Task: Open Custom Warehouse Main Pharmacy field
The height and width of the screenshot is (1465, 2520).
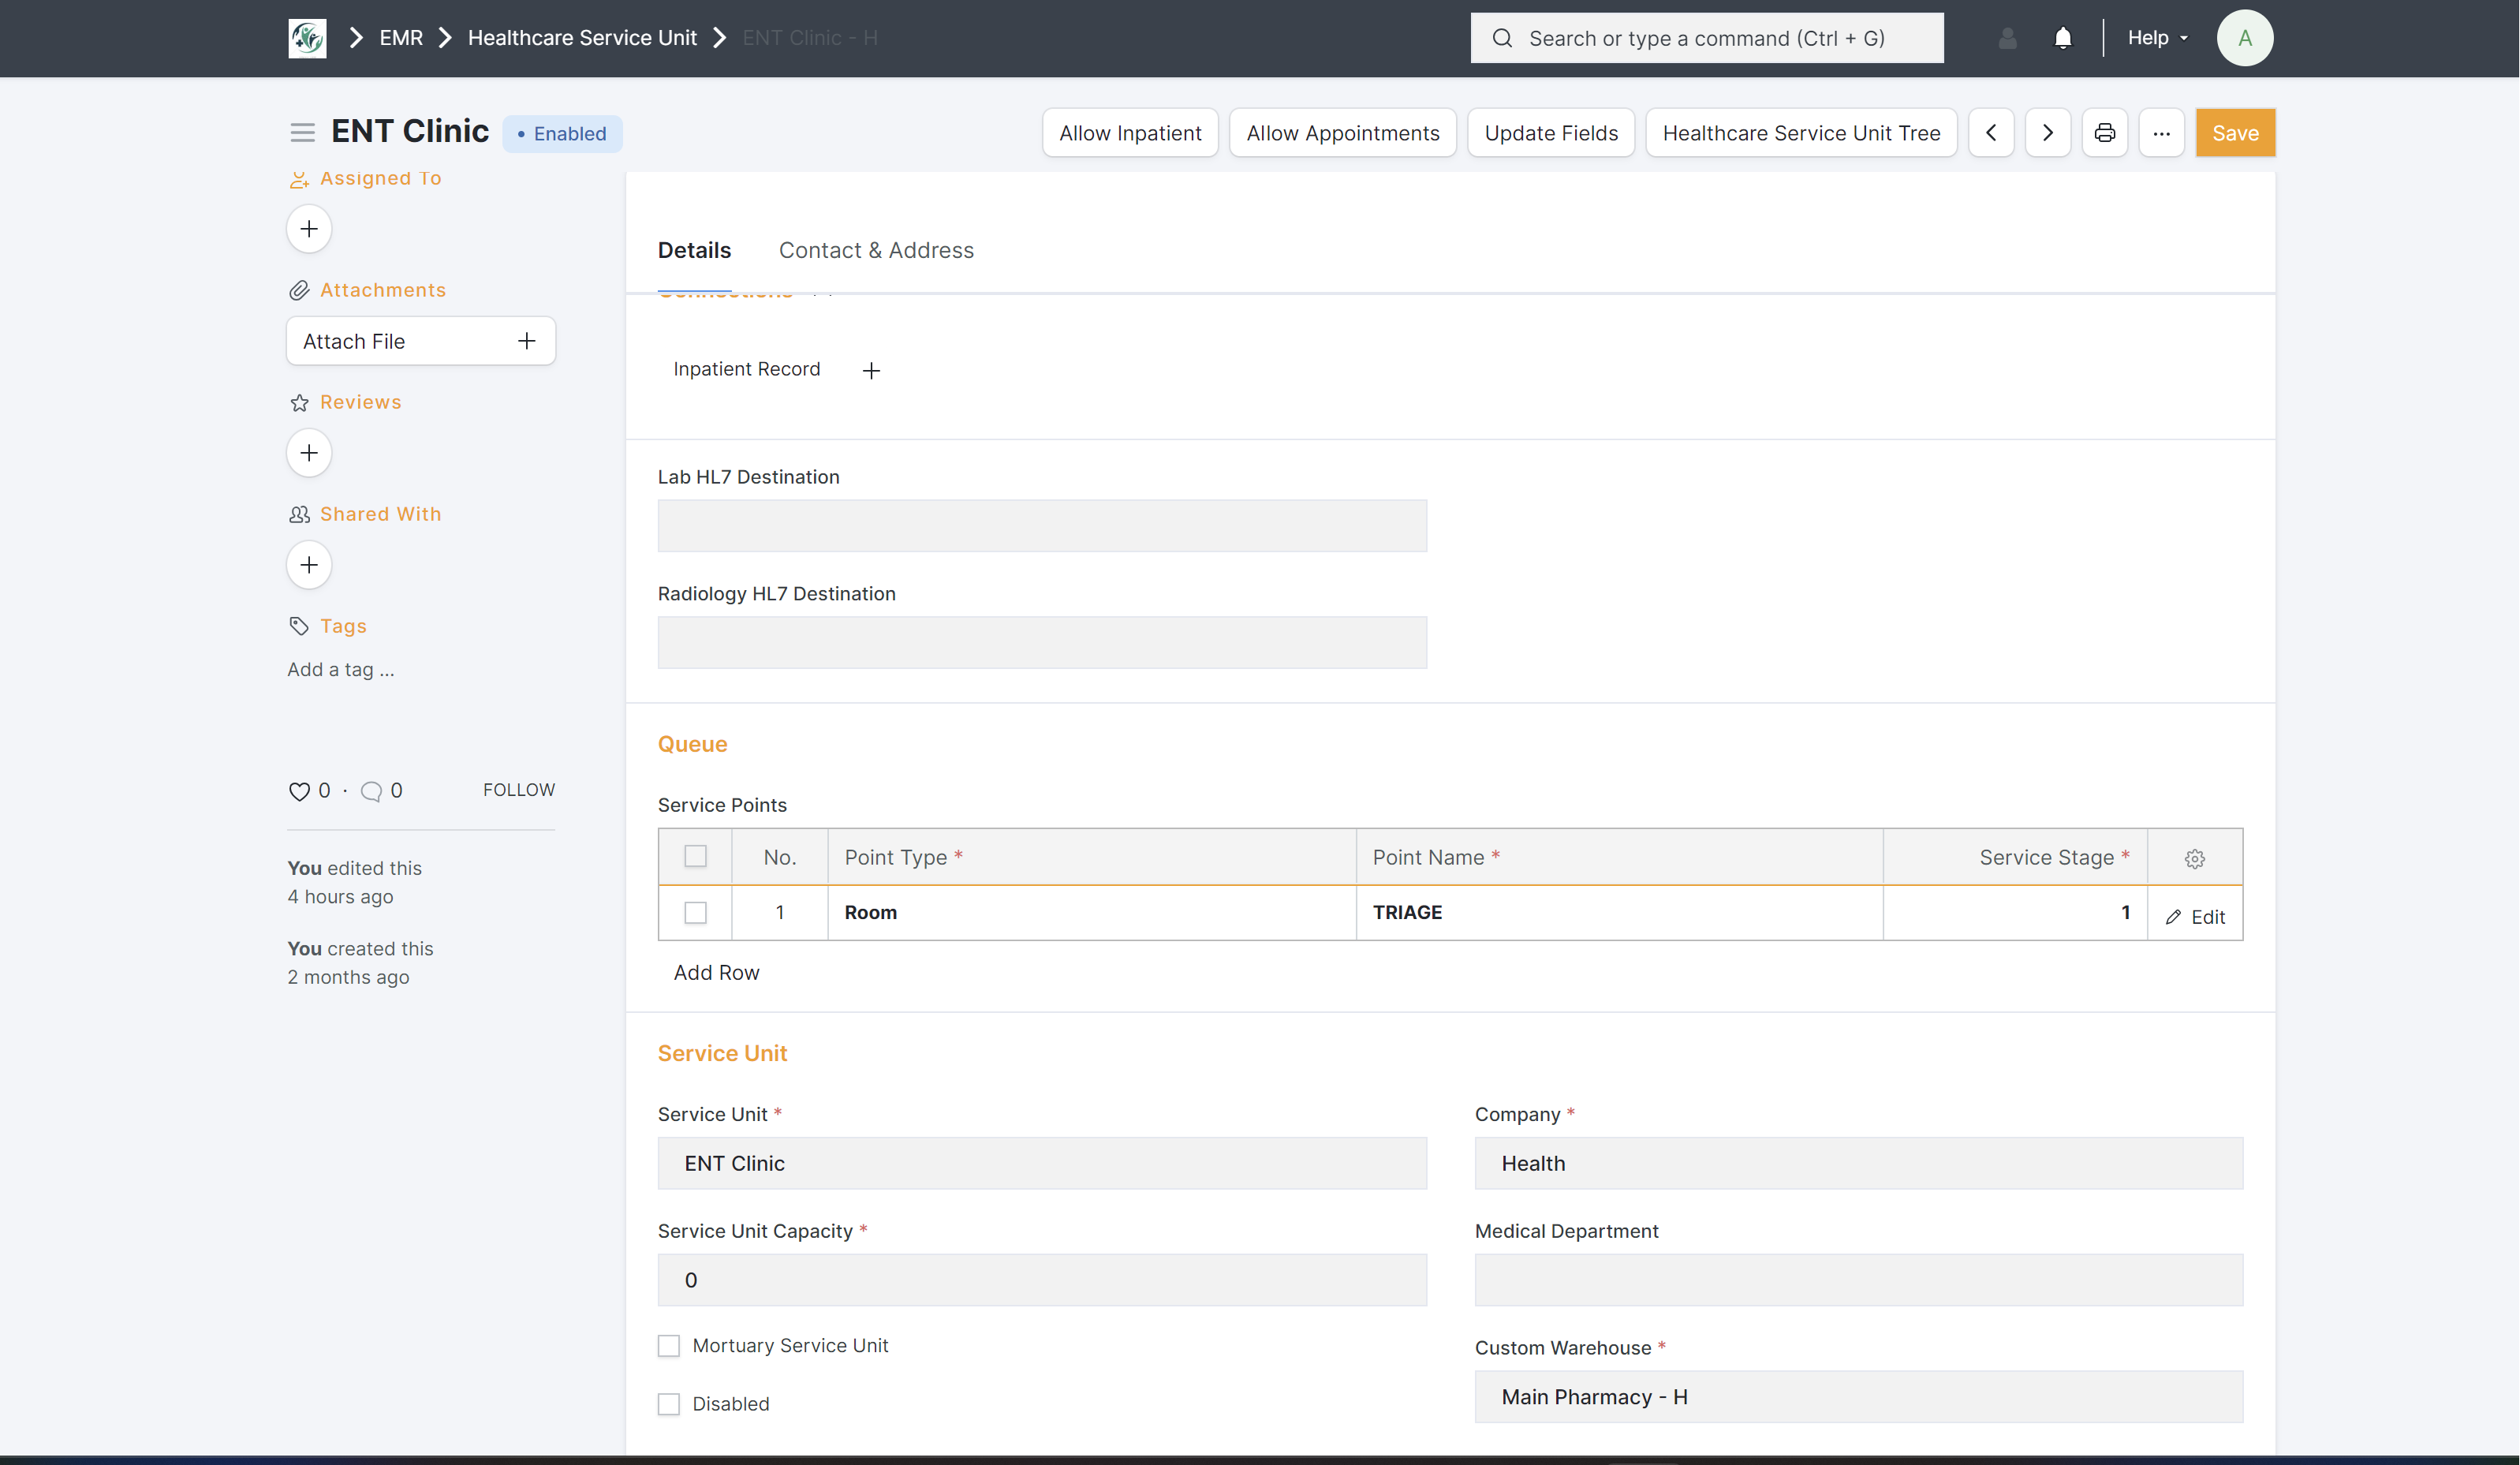Action: 1859,1397
